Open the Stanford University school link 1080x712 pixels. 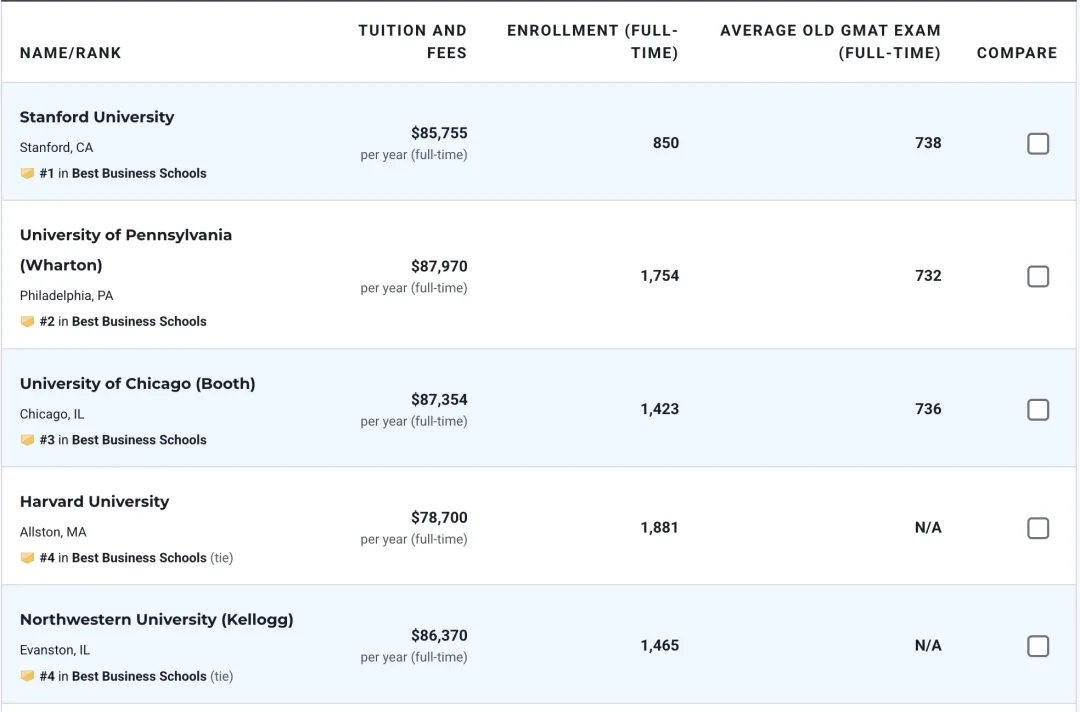pyautogui.click(x=97, y=117)
